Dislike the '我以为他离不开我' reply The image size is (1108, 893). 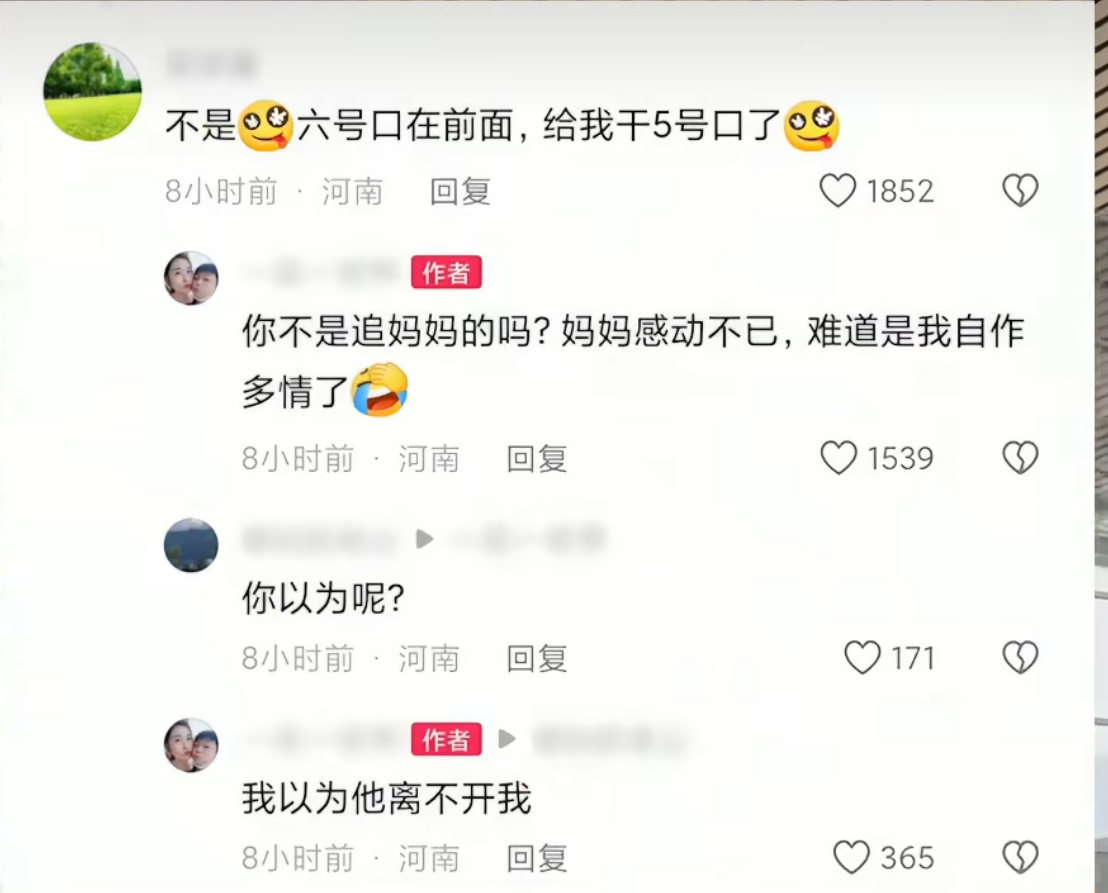click(1020, 857)
